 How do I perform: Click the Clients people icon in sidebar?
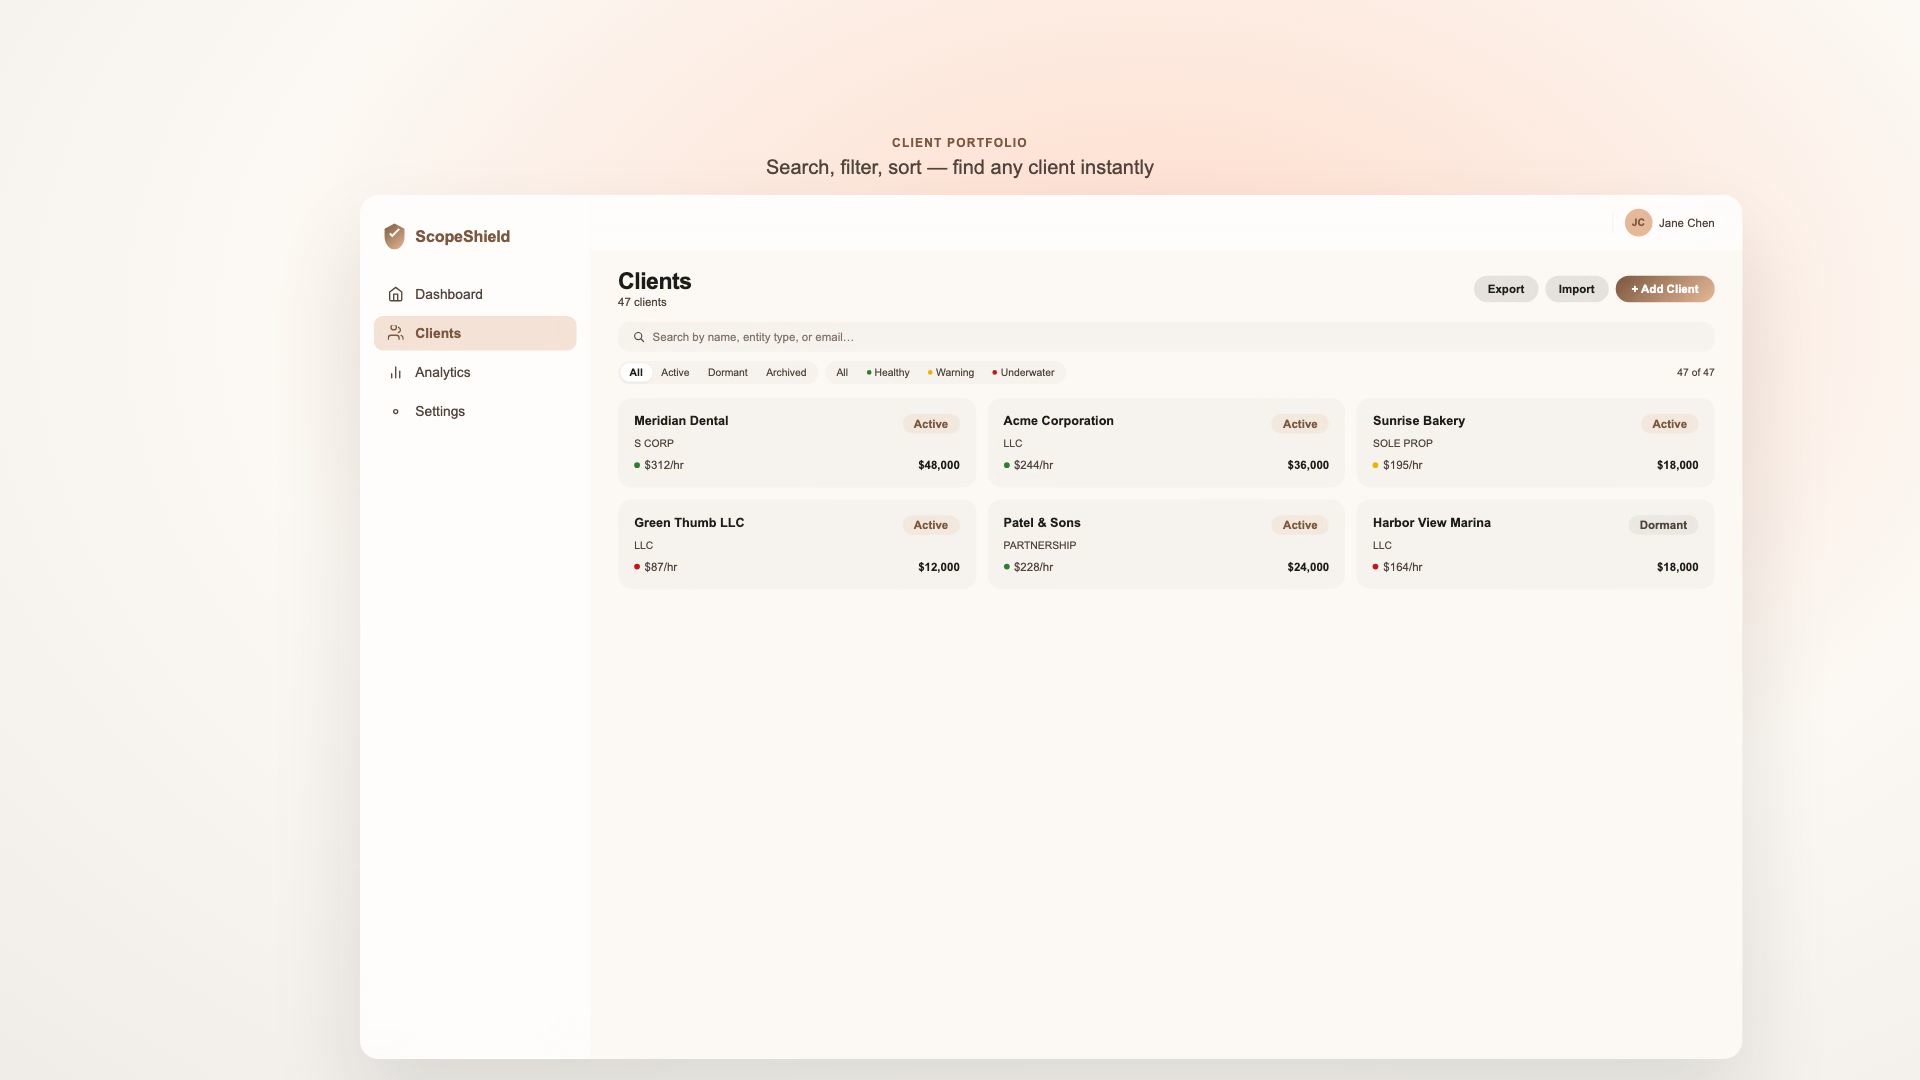click(395, 333)
